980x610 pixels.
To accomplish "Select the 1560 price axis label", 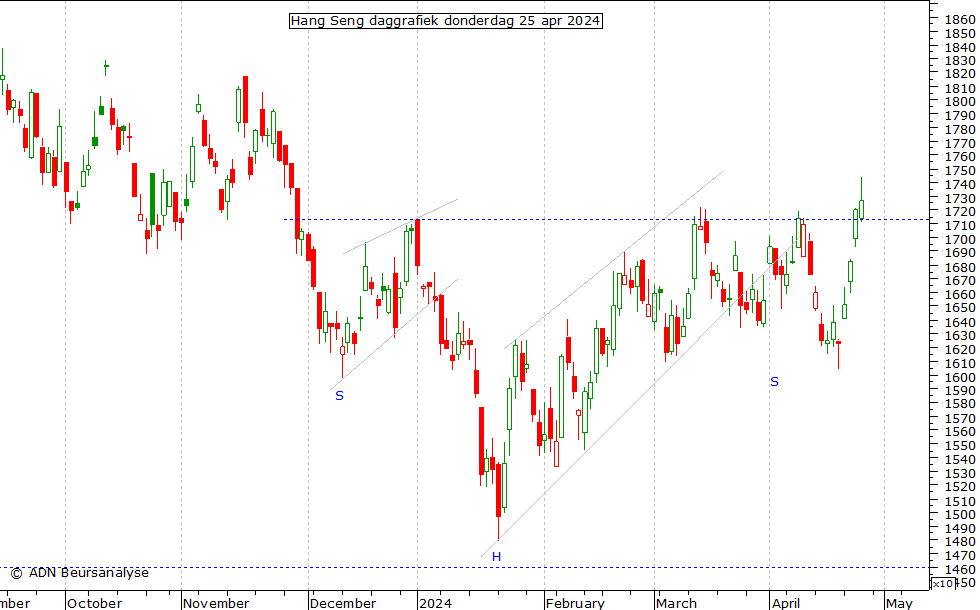I will (x=960, y=431).
